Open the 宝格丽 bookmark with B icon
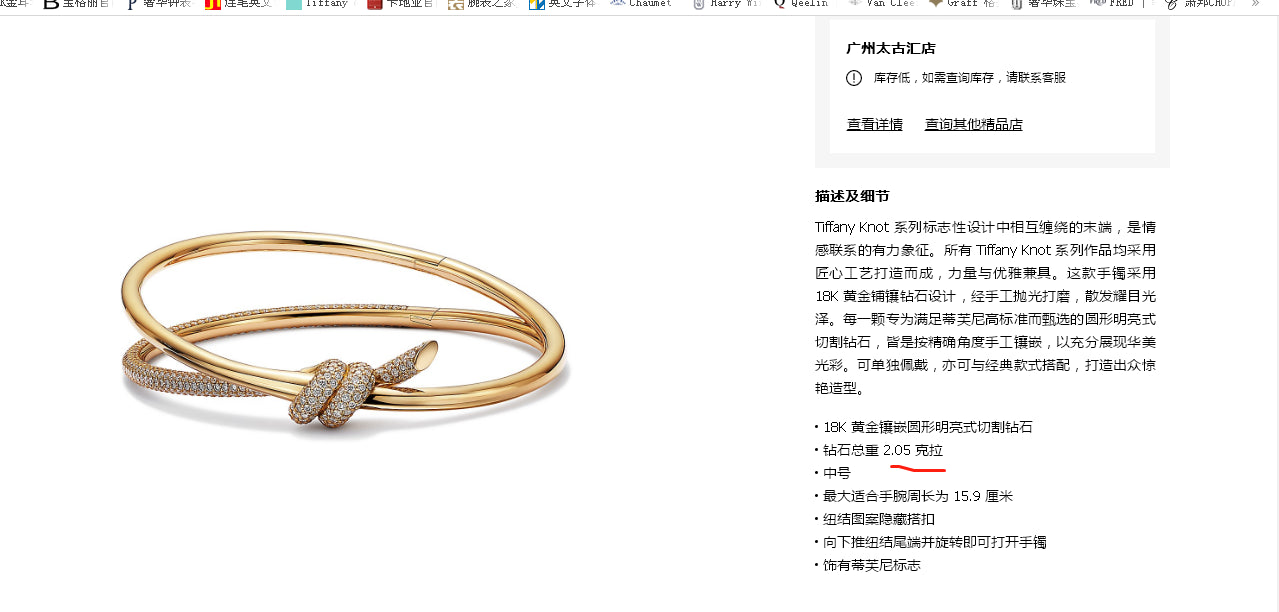The width and height of the screenshot is (1279, 612). coord(78,4)
